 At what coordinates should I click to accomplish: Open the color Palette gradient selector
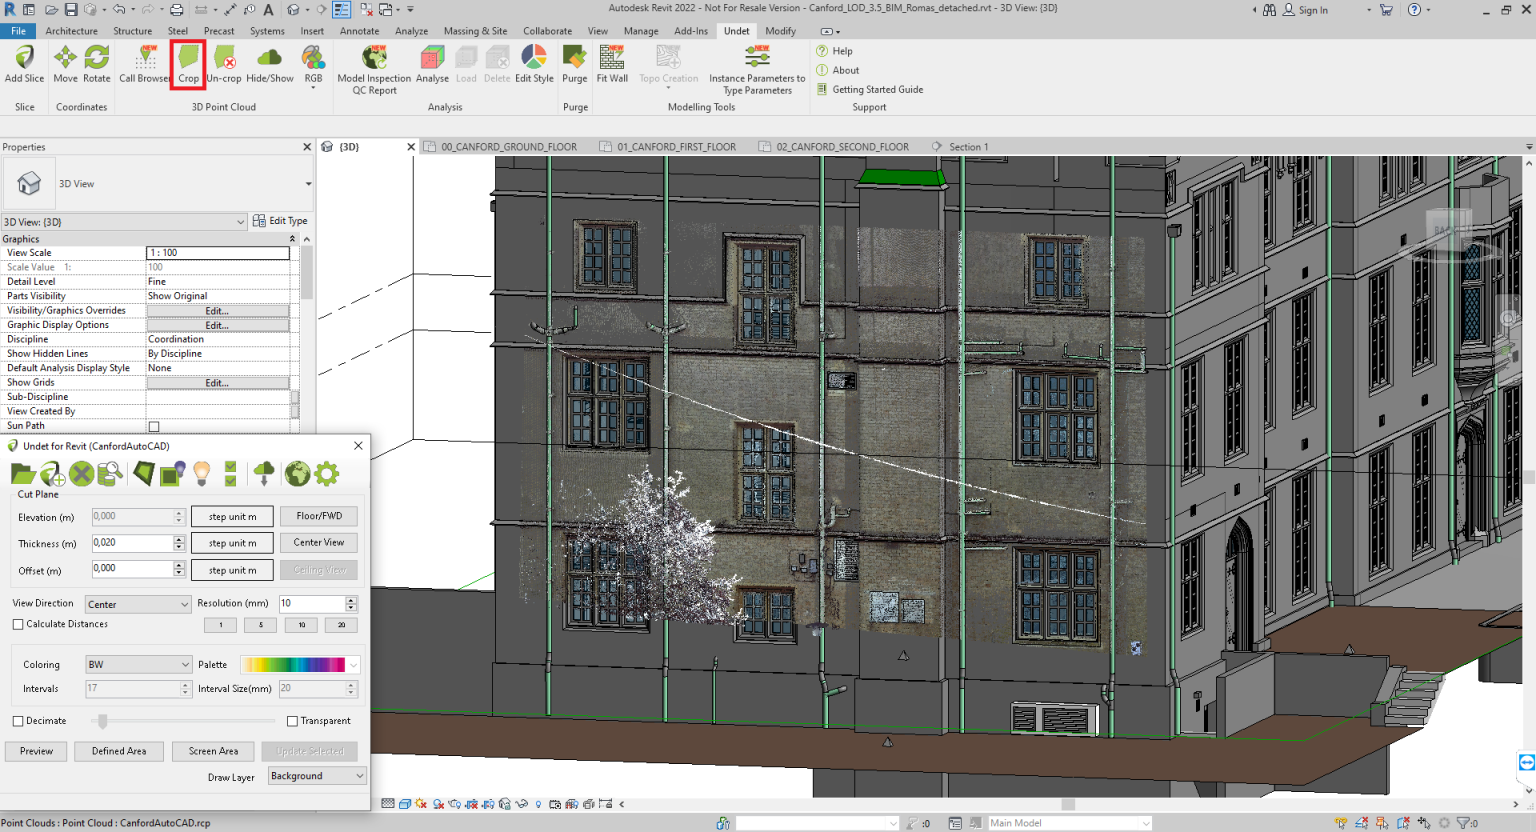[300, 664]
